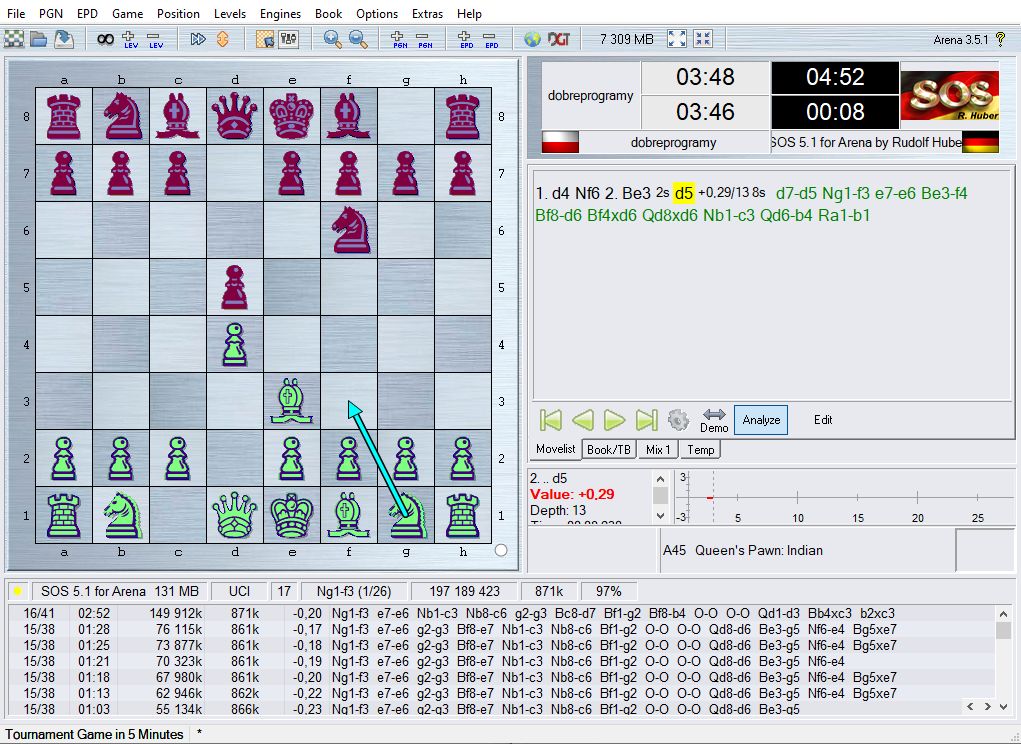Click the UCI protocol status field
1021x744 pixels.
click(240, 591)
